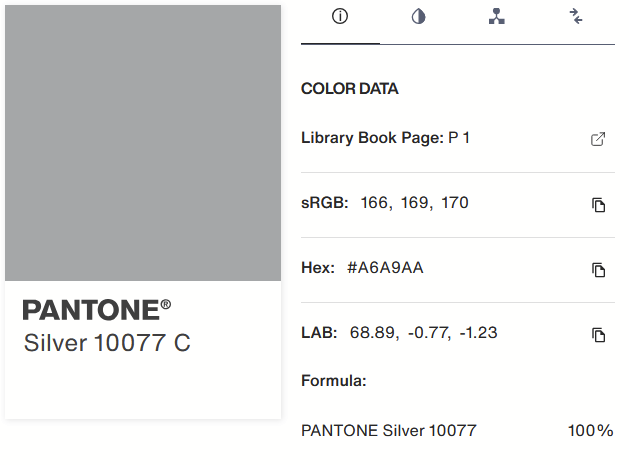
Task: Click the Silver 10077 C name label
Action: click(x=107, y=343)
